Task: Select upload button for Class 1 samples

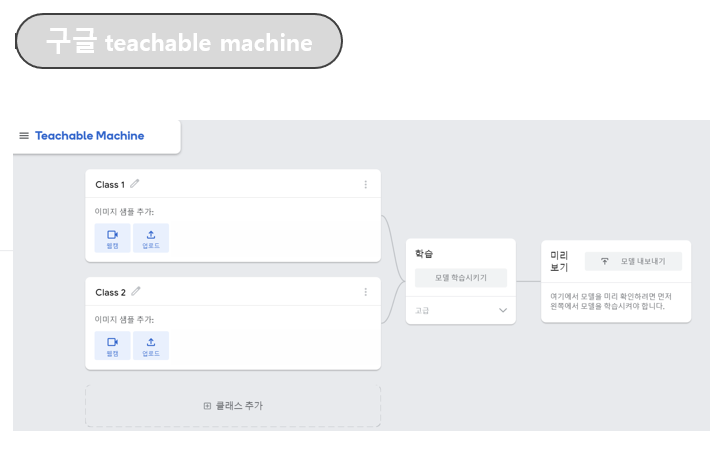Action: pos(151,238)
